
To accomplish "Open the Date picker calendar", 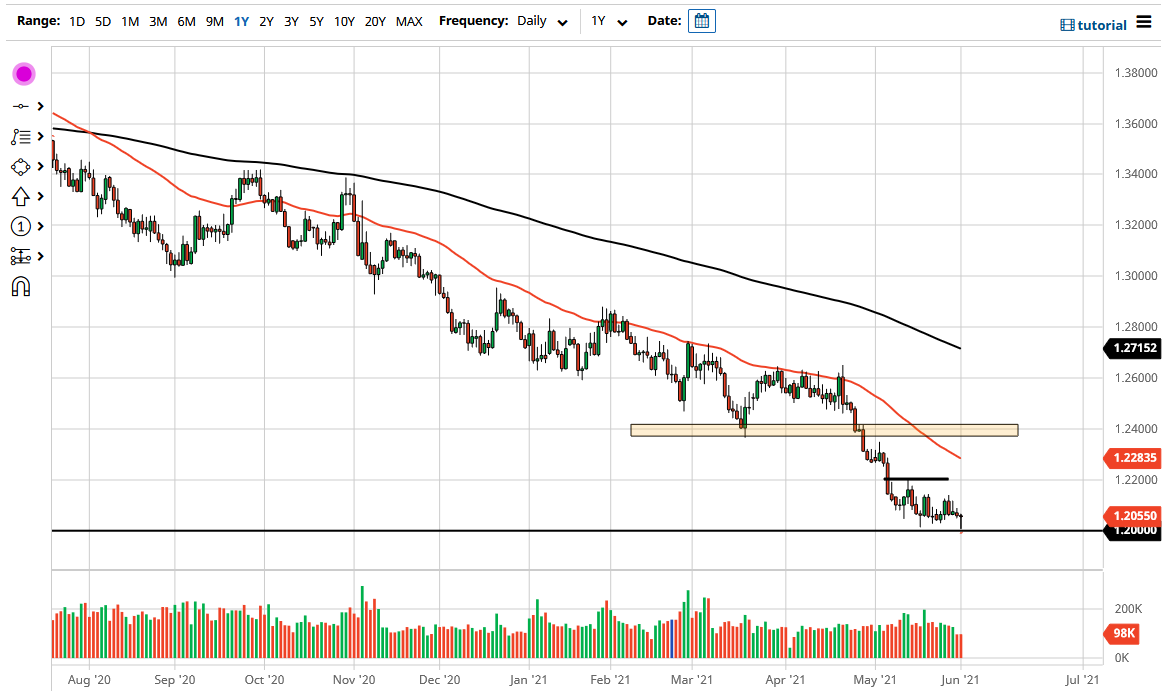I will pos(701,20).
